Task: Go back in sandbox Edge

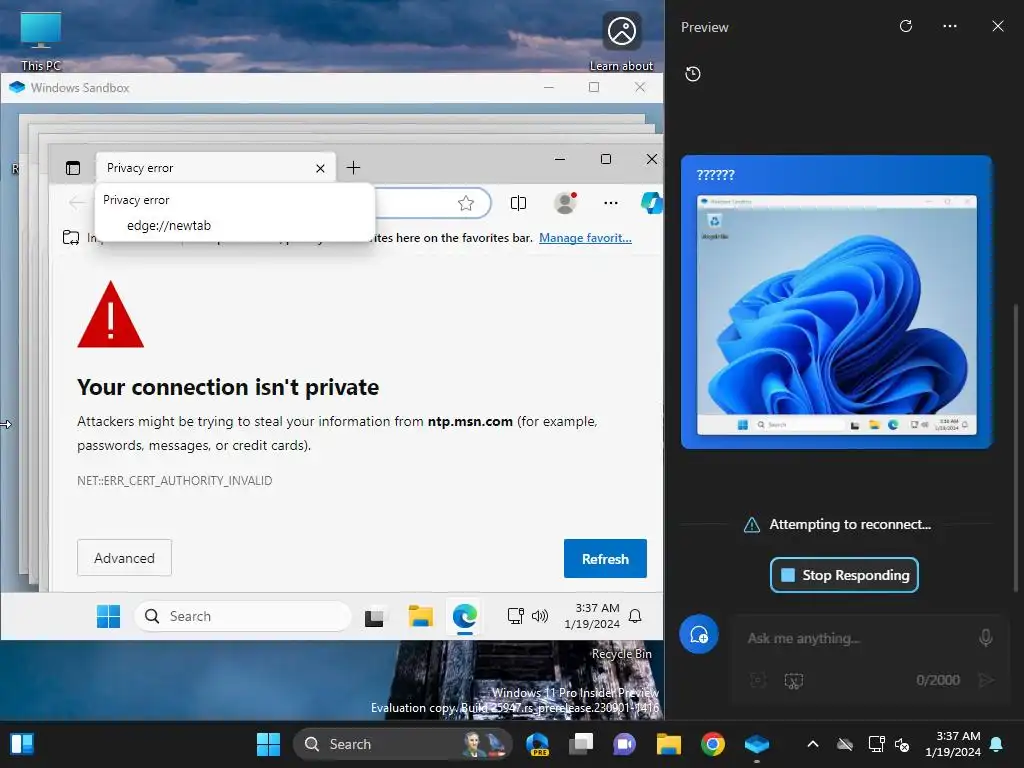Action: pyautogui.click(x=76, y=203)
